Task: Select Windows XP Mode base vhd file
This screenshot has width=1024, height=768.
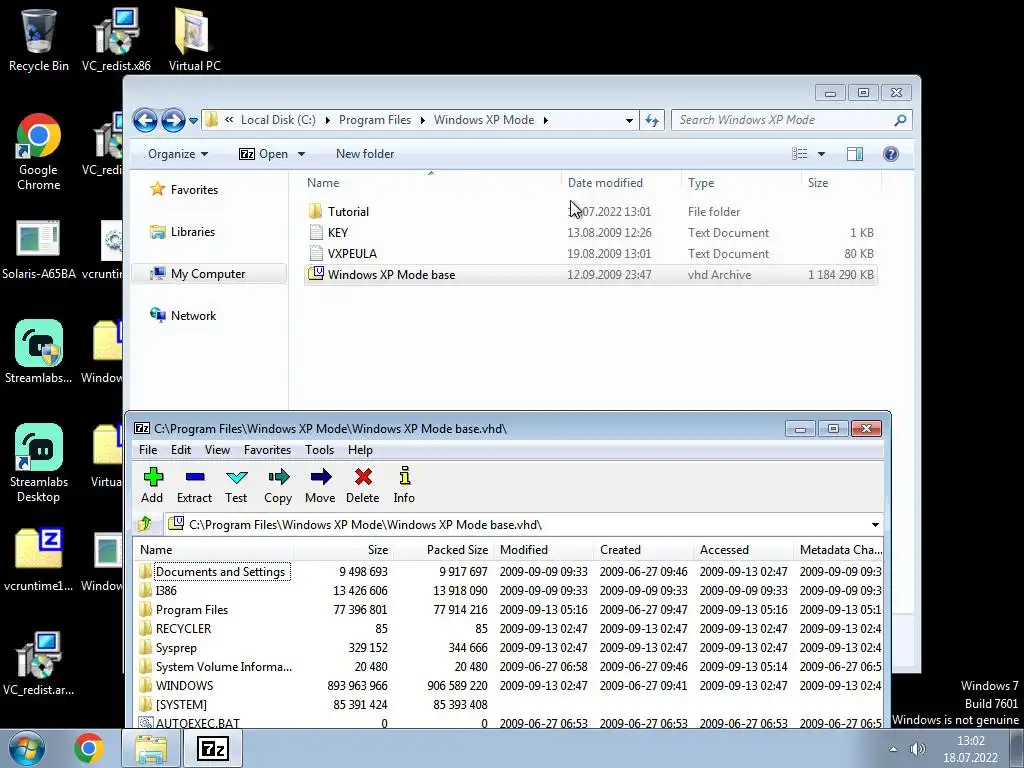Action: [x=590, y=274]
